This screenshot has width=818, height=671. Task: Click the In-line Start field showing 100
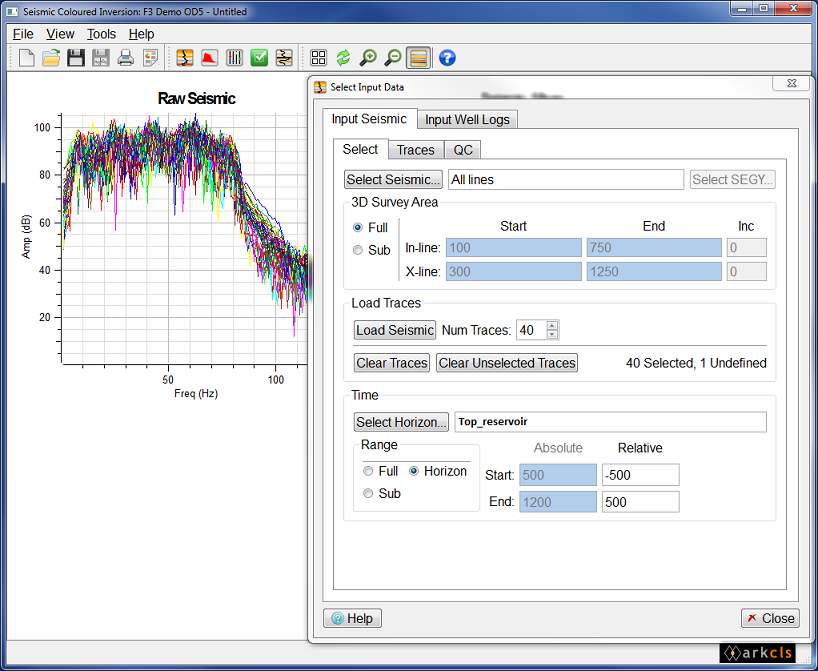(x=513, y=248)
